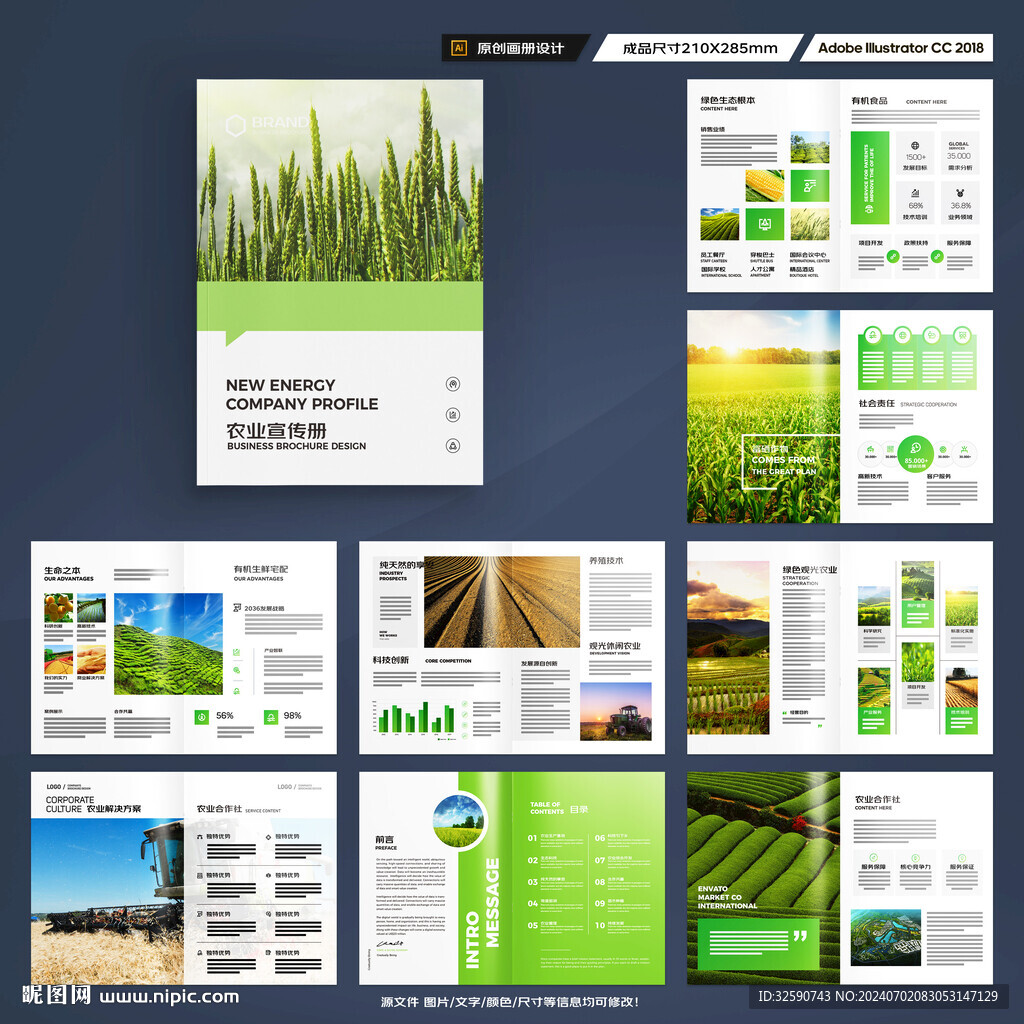Click the green square icon beside 56%
1024x1024 pixels.
[202, 717]
